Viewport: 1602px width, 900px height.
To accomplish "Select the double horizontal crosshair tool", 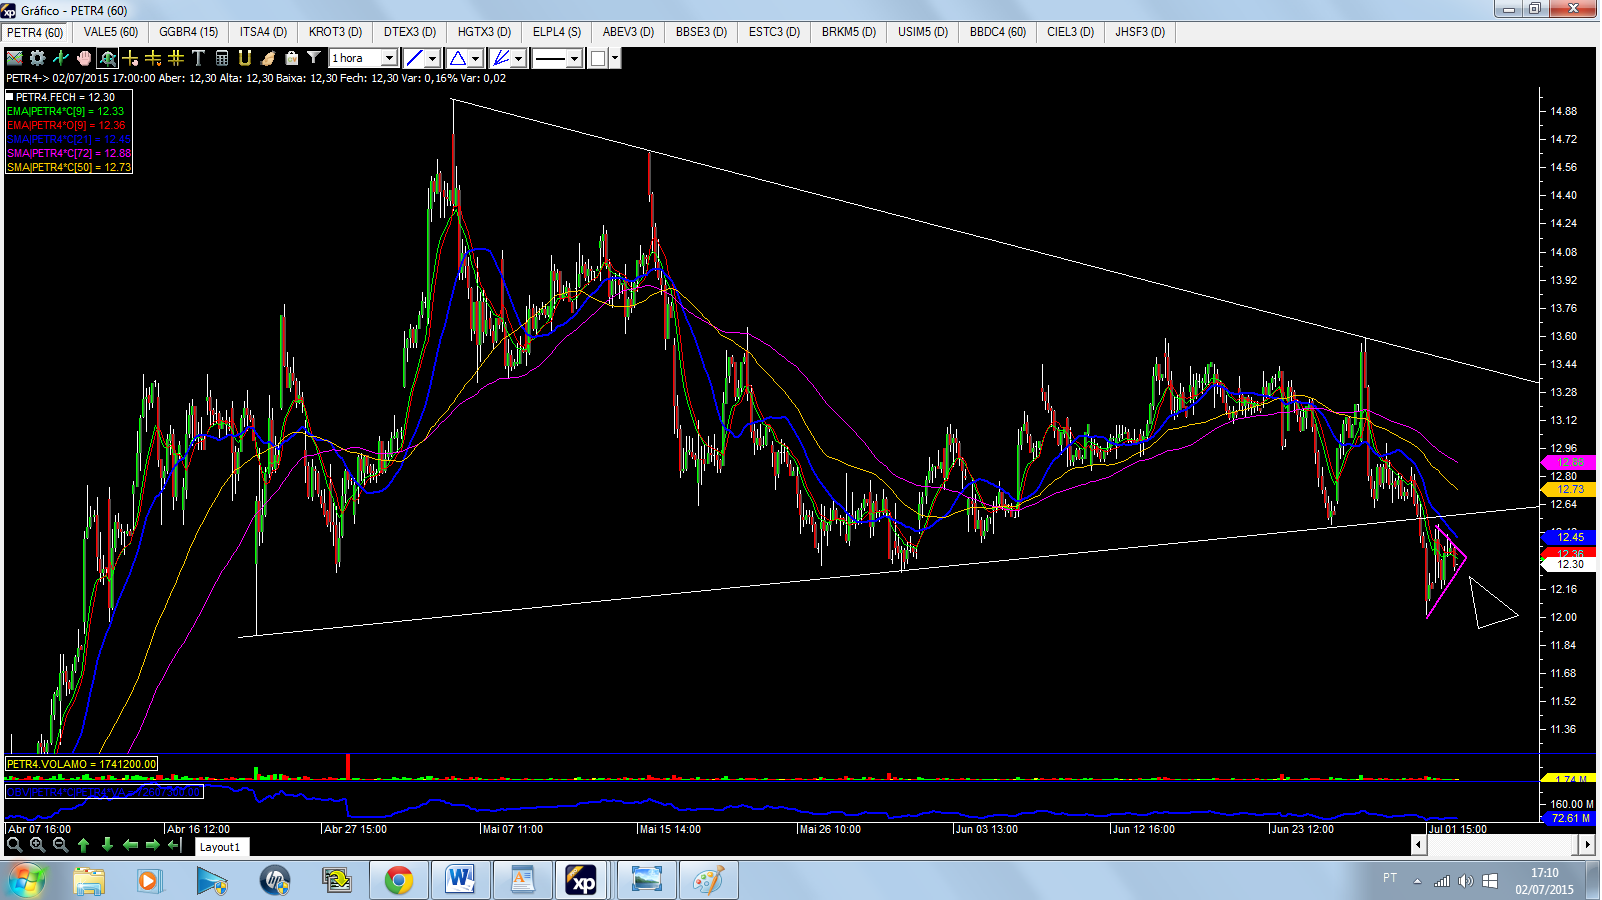I will pyautogui.click(x=153, y=58).
